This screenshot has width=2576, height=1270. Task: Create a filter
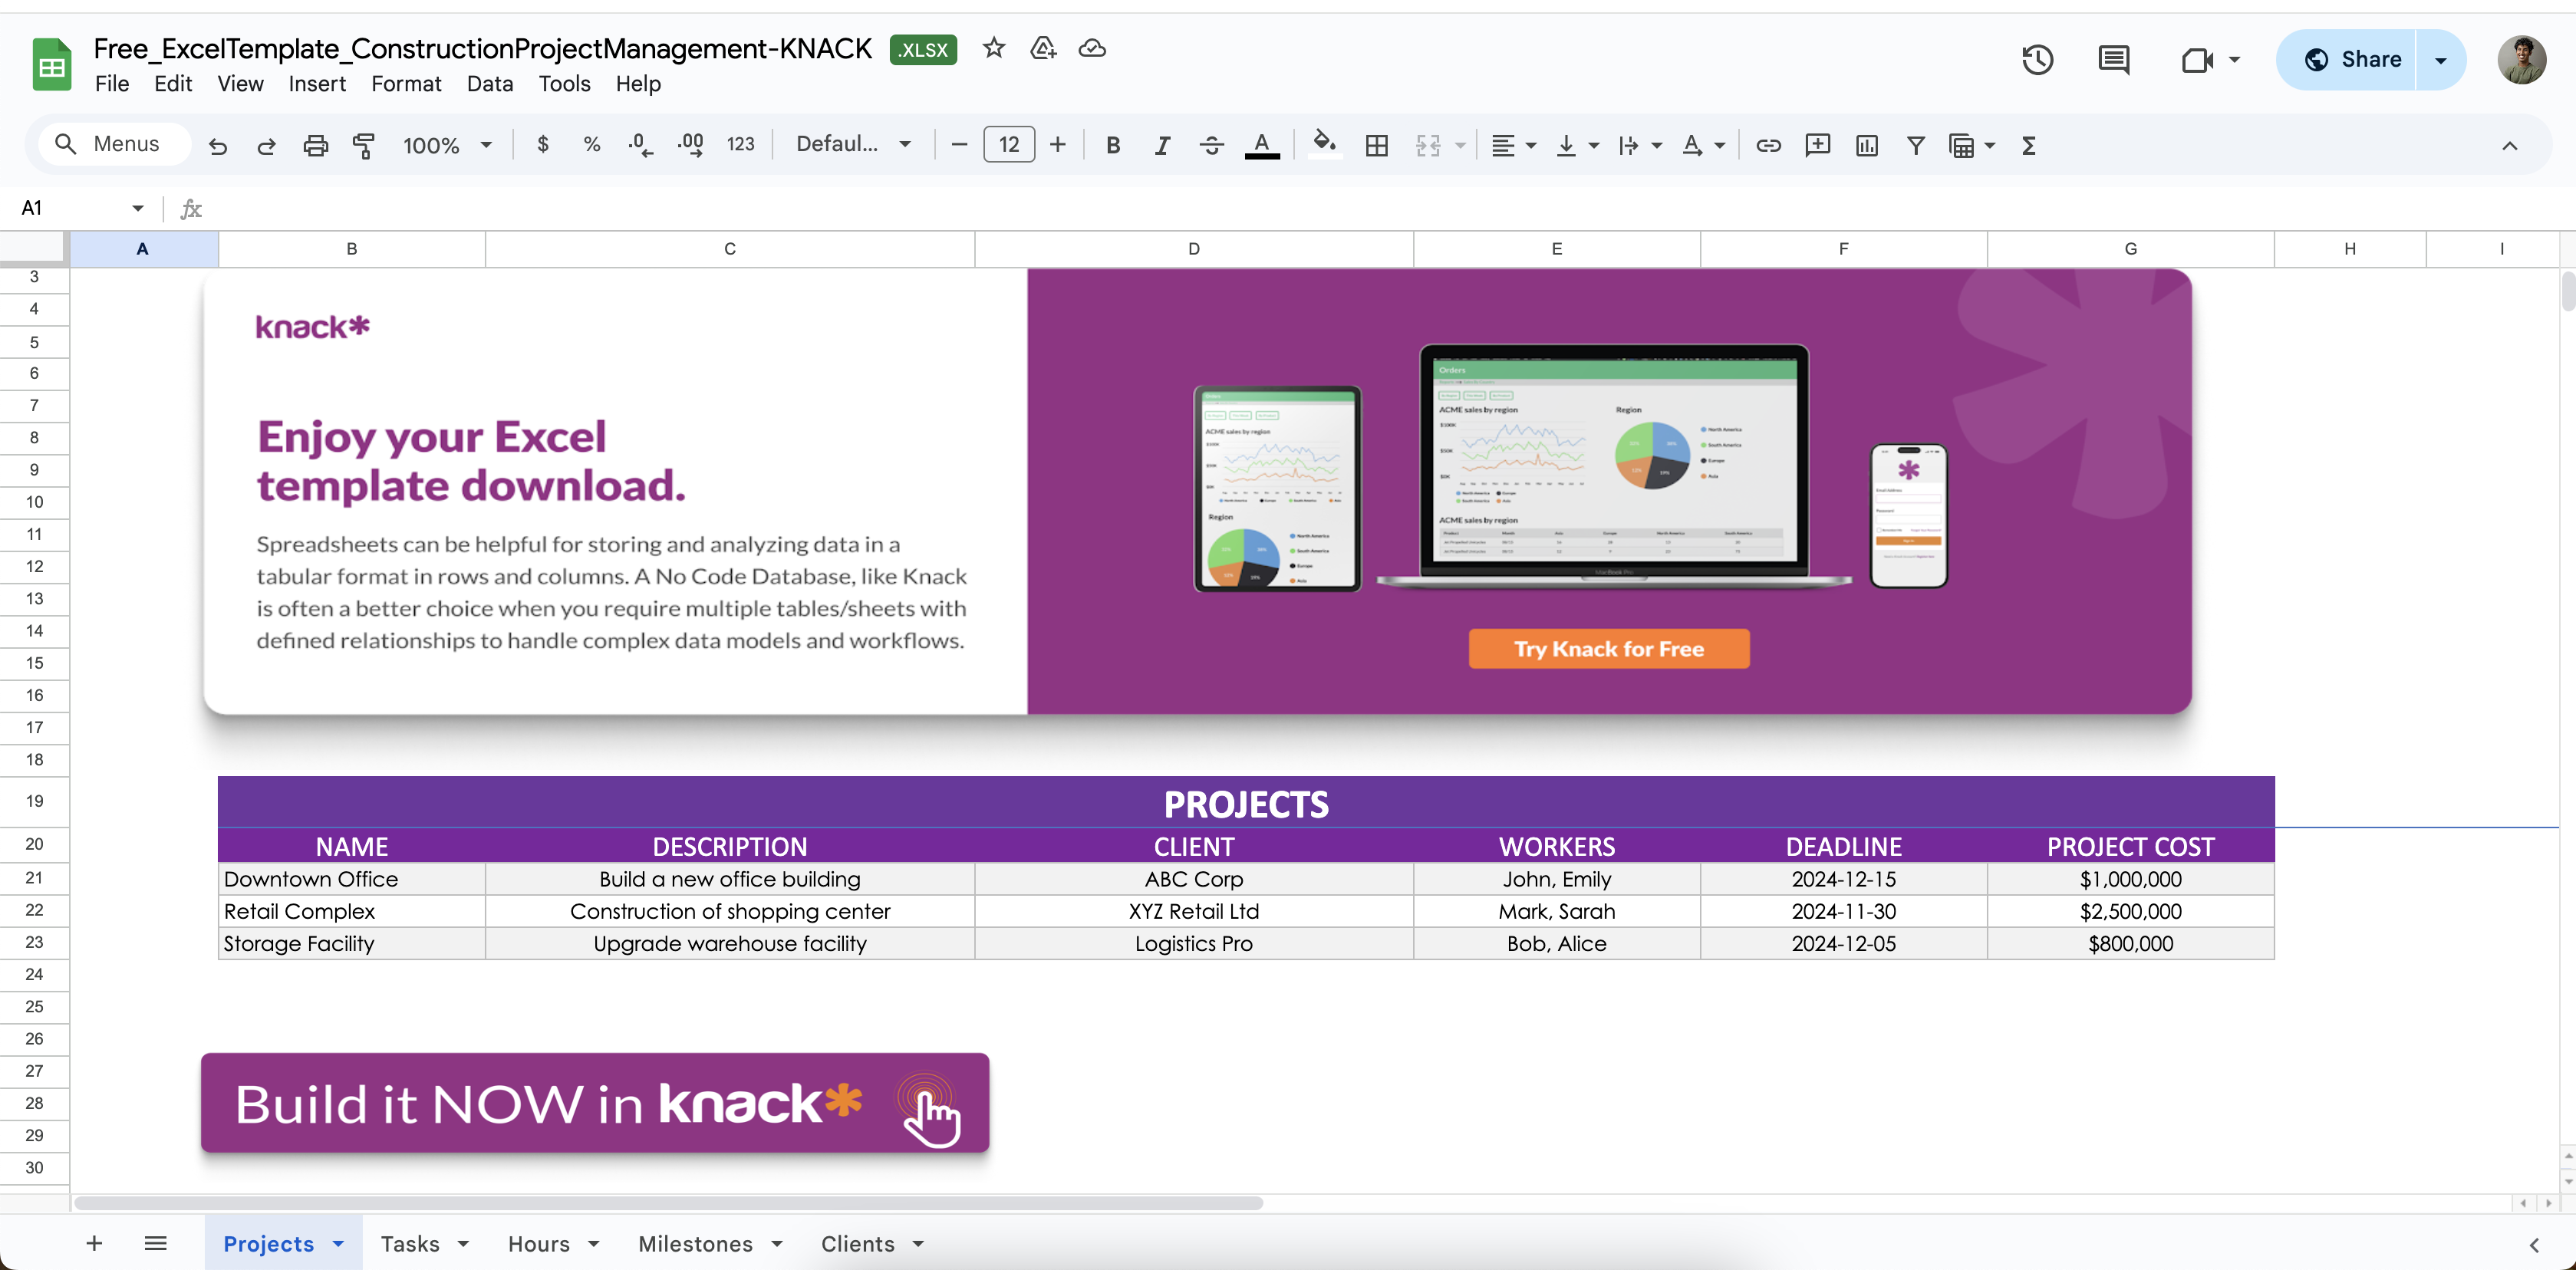pos(1915,145)
